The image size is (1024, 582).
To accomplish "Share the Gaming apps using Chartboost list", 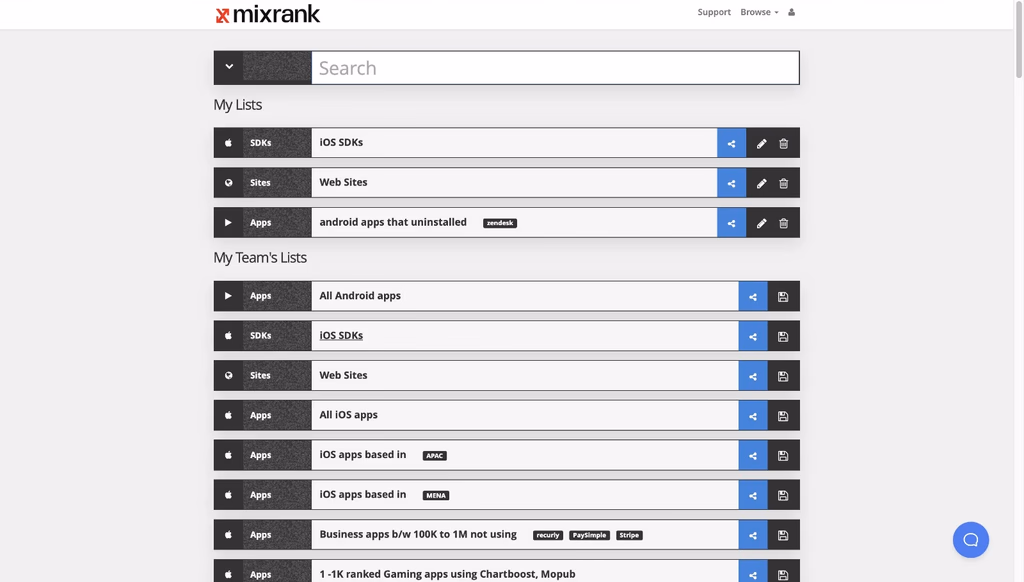I will click(x=753, y=572).
